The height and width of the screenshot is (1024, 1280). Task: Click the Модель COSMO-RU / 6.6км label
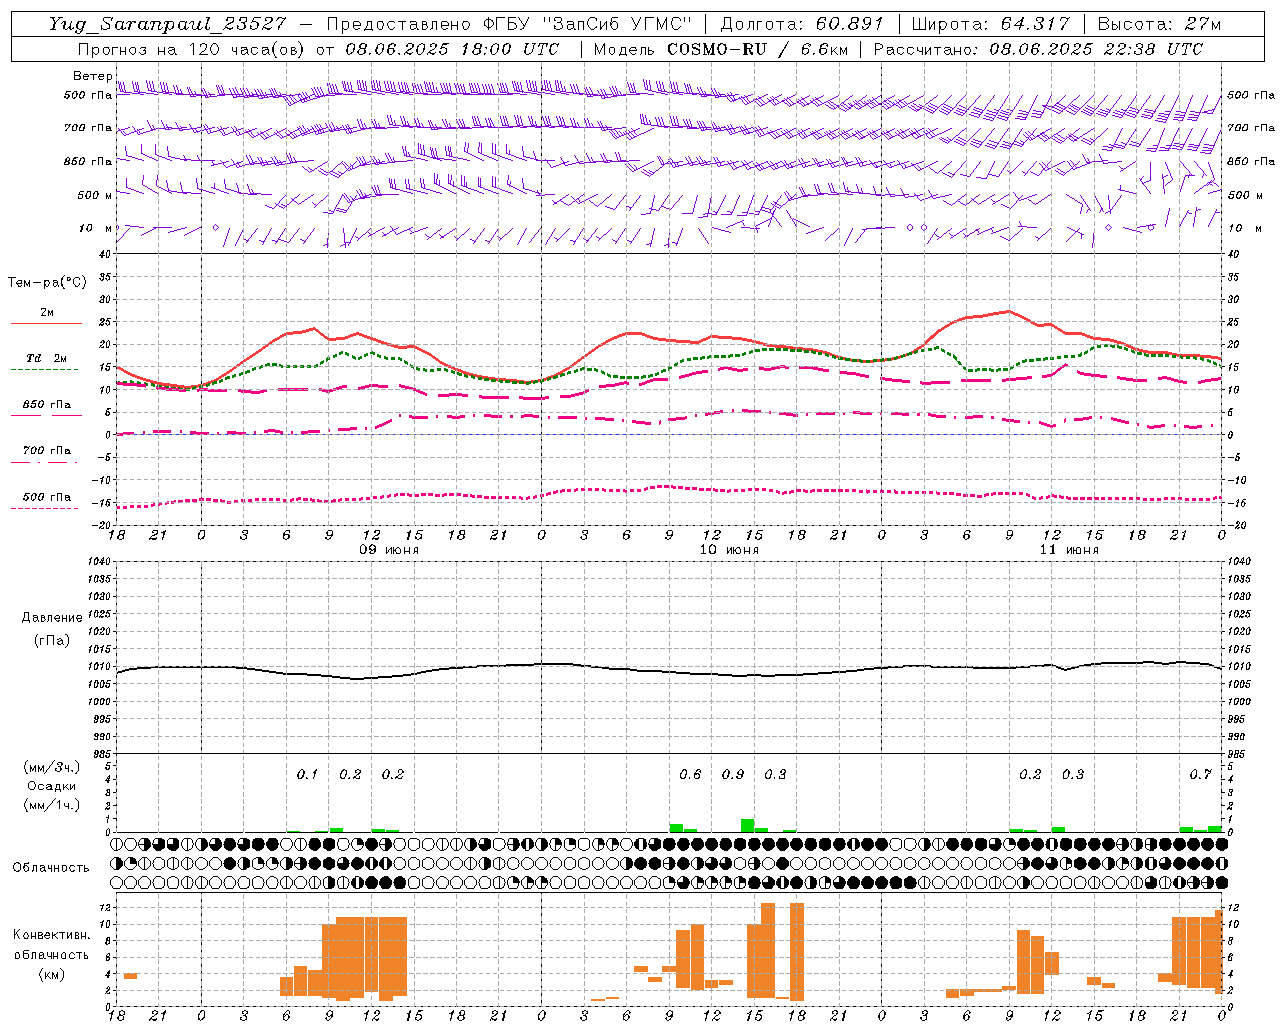click(x=719, y=49)
